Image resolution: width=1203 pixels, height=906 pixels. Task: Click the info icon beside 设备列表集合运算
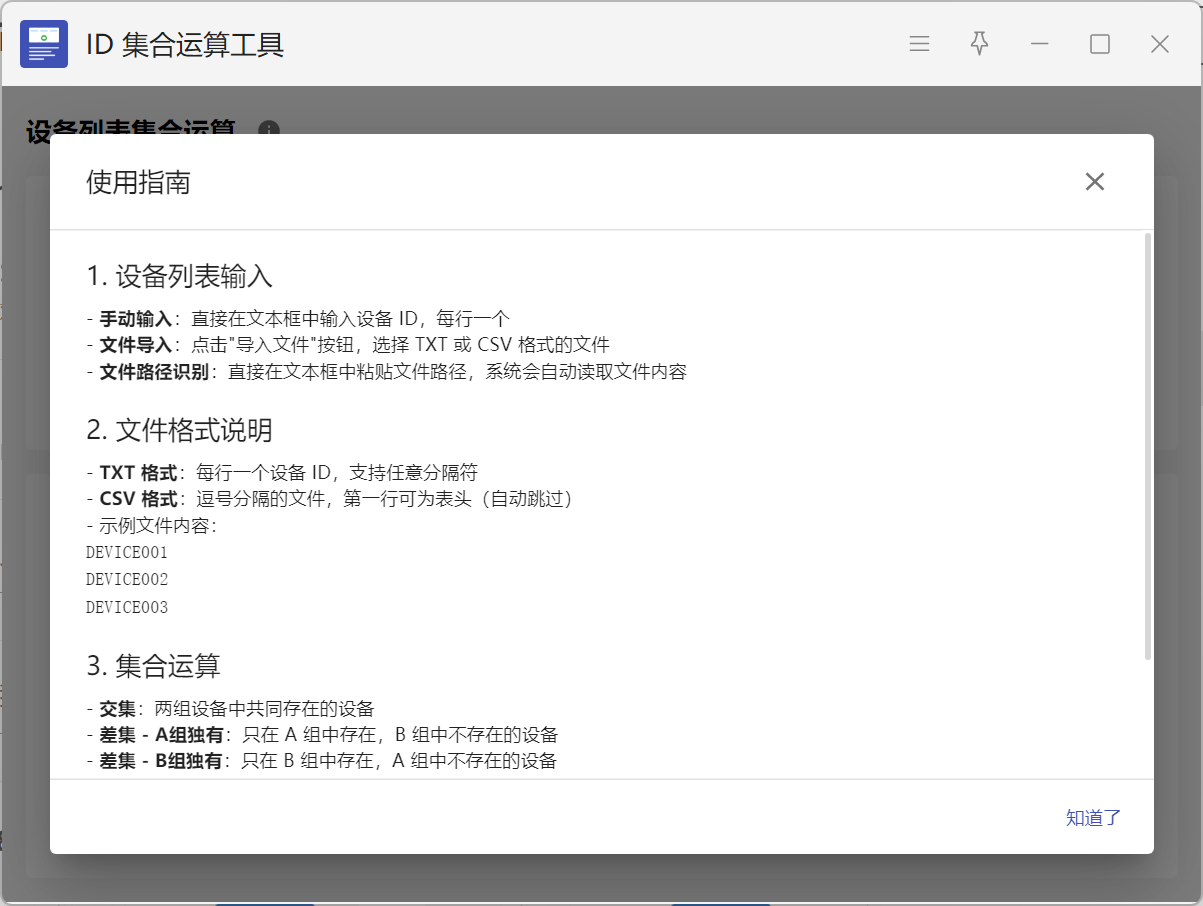point(268,130)
